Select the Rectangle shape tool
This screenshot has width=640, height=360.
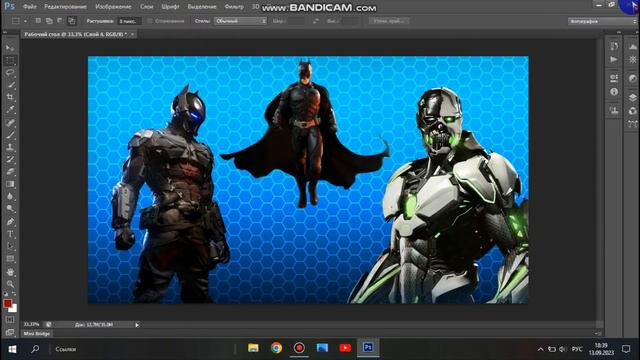(10, 258)
